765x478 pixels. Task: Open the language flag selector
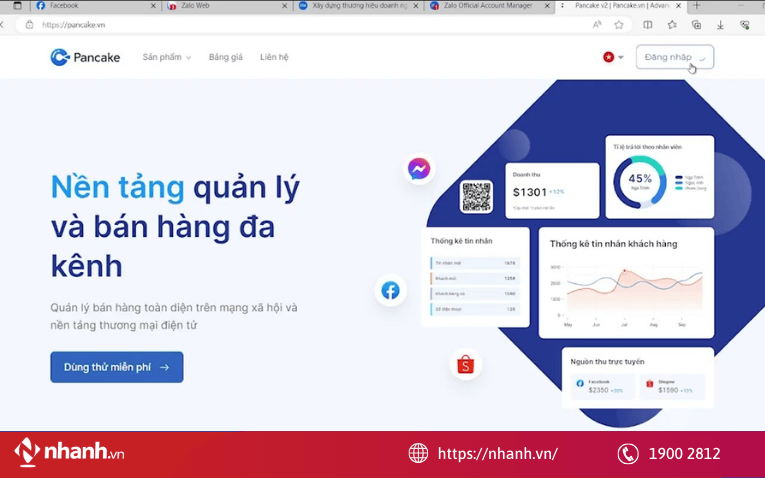pyautogui.click(x=613, y=57)
